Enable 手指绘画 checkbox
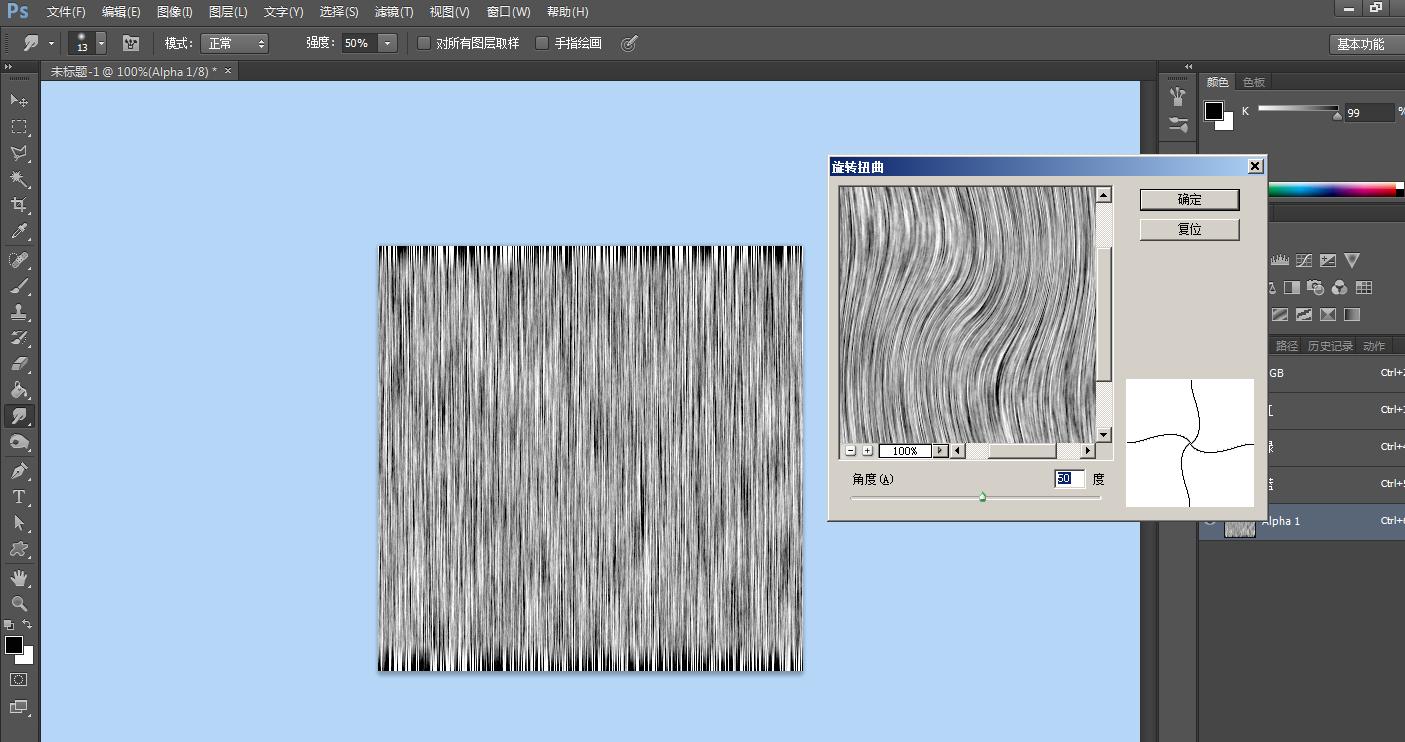1405x742 pixels. [542, 43]
